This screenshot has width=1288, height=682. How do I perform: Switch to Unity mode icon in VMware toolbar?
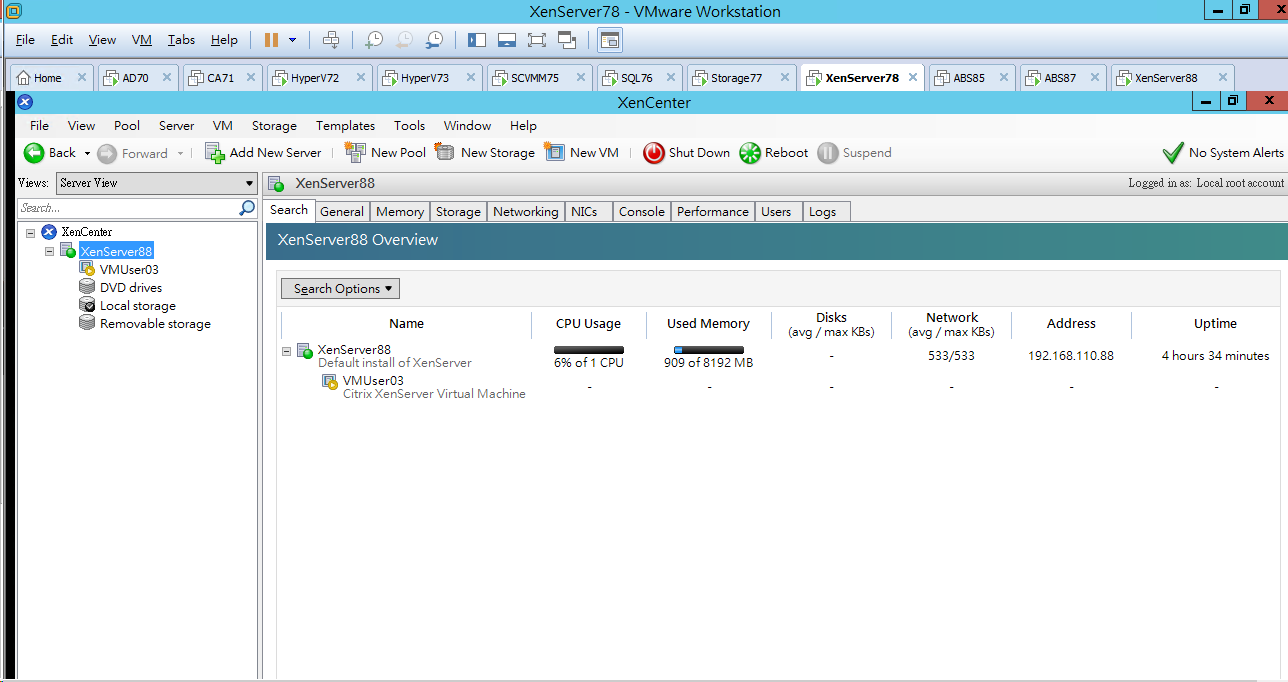[x=567, y=40]
